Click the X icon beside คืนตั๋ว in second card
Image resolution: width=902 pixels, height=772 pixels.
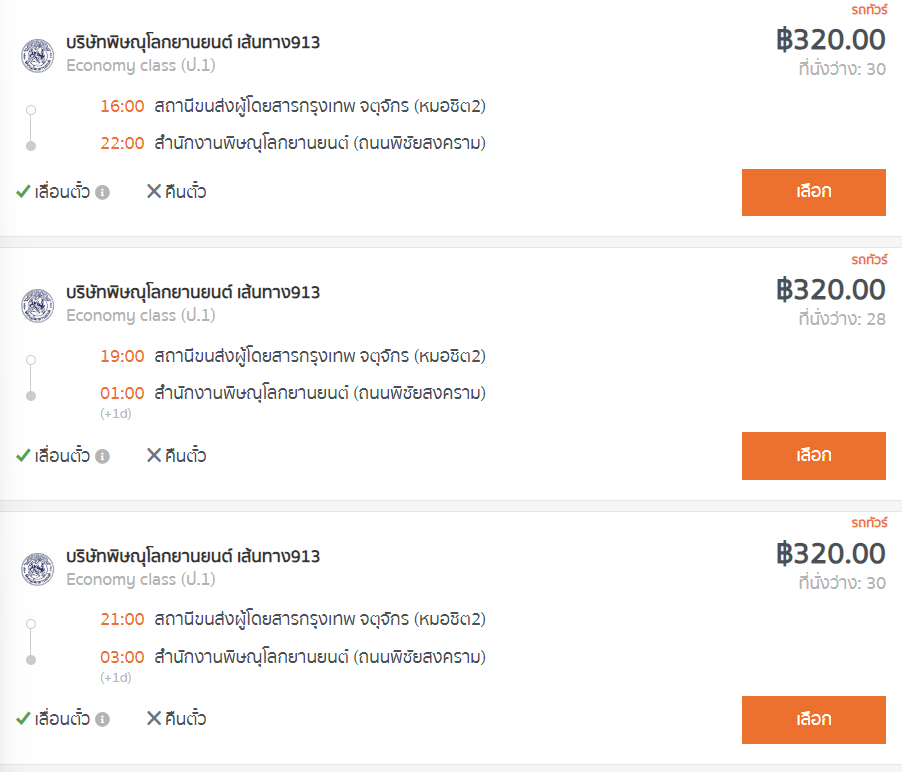[154, 456]
